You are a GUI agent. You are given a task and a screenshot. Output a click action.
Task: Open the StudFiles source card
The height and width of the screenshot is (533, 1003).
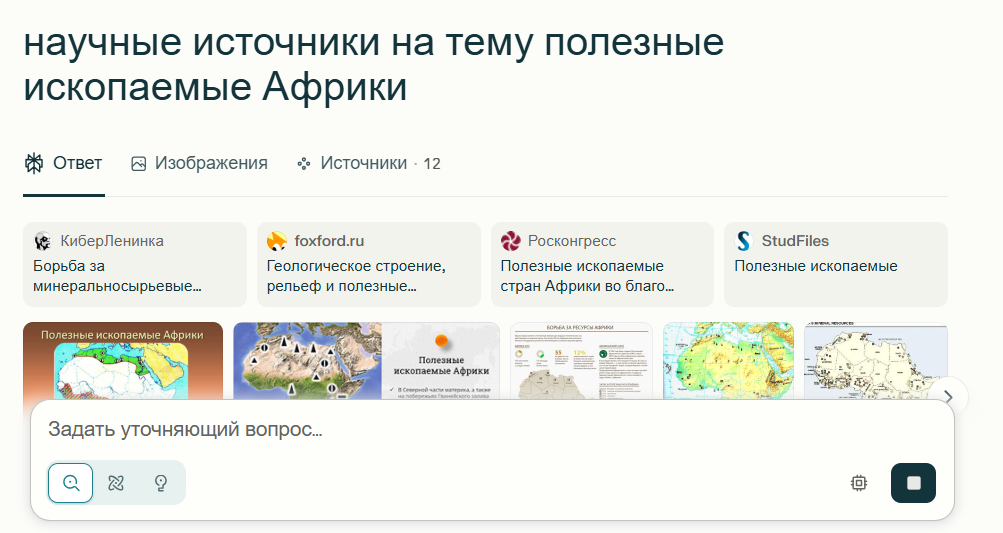tap(835, 264)
